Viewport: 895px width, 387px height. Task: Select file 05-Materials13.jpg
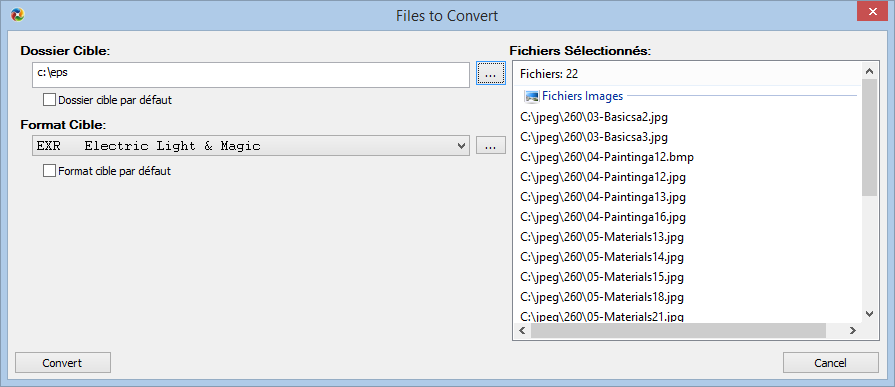(x=602, y=237)
